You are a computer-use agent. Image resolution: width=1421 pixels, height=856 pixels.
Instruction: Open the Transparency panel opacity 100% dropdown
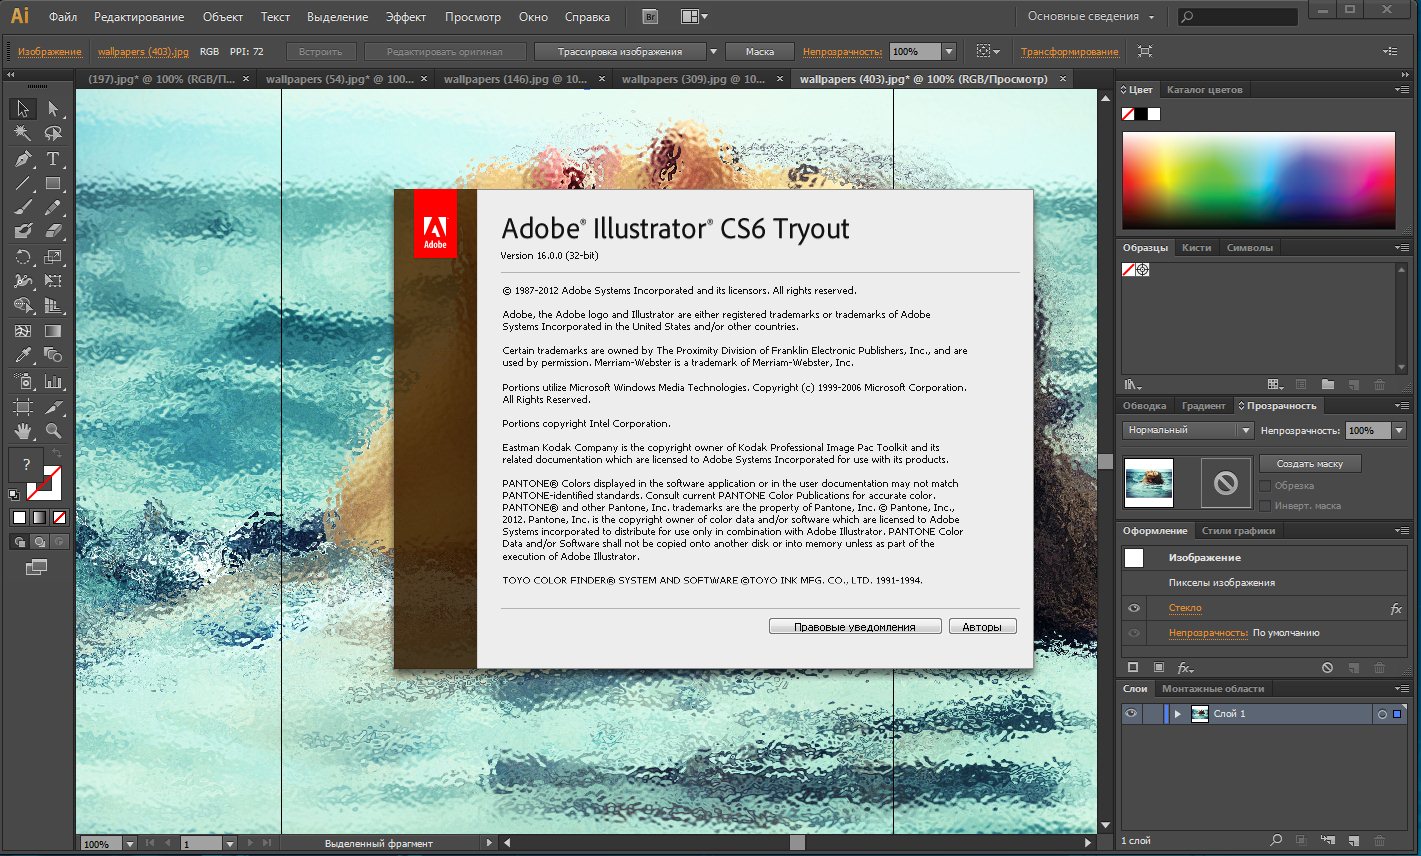pos(1399,431)
